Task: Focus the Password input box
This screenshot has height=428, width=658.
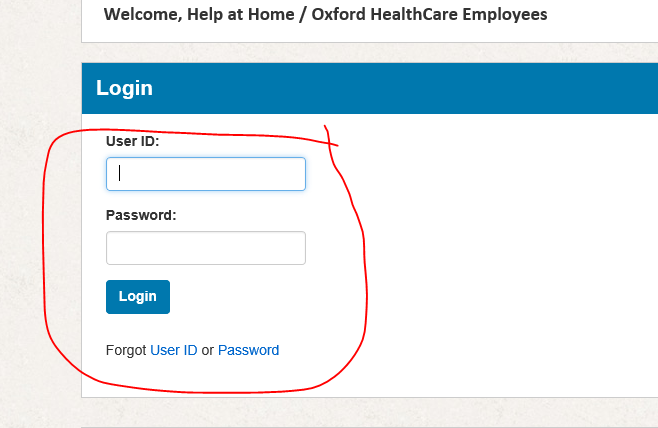Action: click(x=206, y=248)
